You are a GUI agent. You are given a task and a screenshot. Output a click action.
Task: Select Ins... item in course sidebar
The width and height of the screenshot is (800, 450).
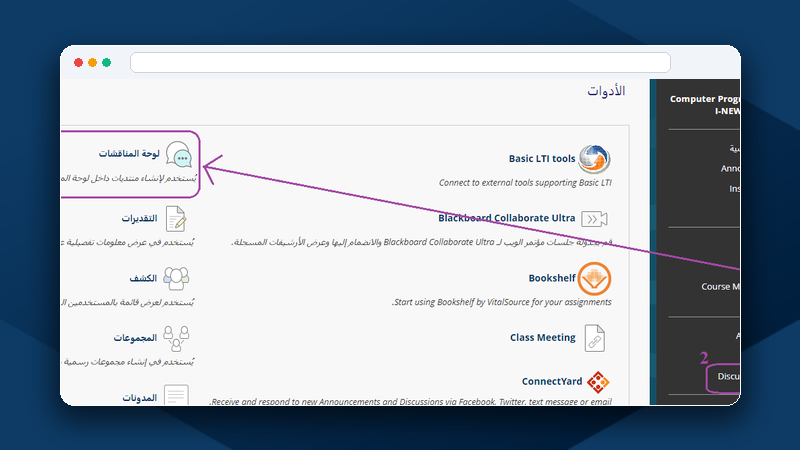735,189
